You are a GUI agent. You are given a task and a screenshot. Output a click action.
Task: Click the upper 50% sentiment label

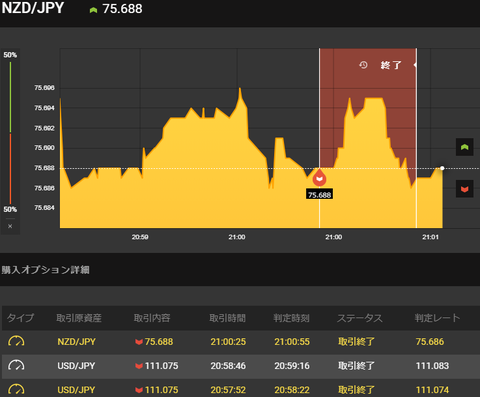[x=10, y=55]
